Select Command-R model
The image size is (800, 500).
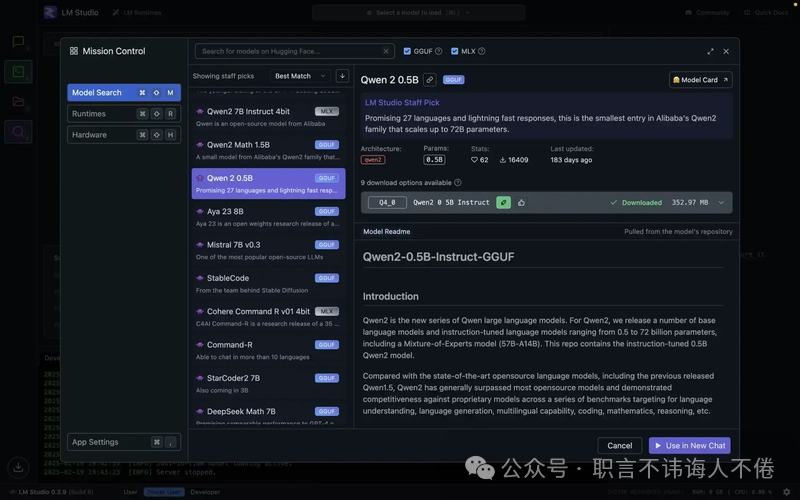(x=268, y=350)
